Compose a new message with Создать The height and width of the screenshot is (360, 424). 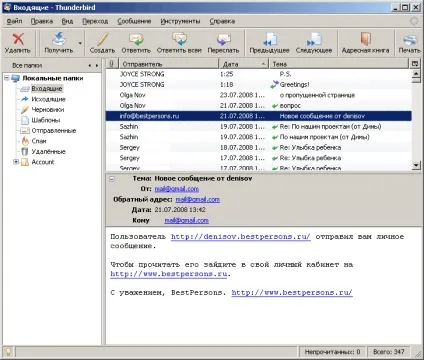click(102, 43)
